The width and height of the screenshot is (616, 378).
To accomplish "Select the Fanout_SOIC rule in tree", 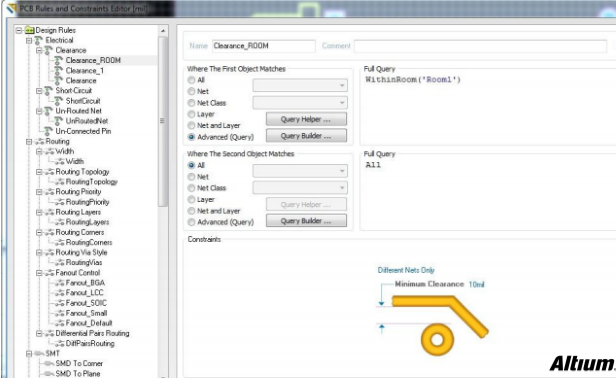I will point(86,303).
